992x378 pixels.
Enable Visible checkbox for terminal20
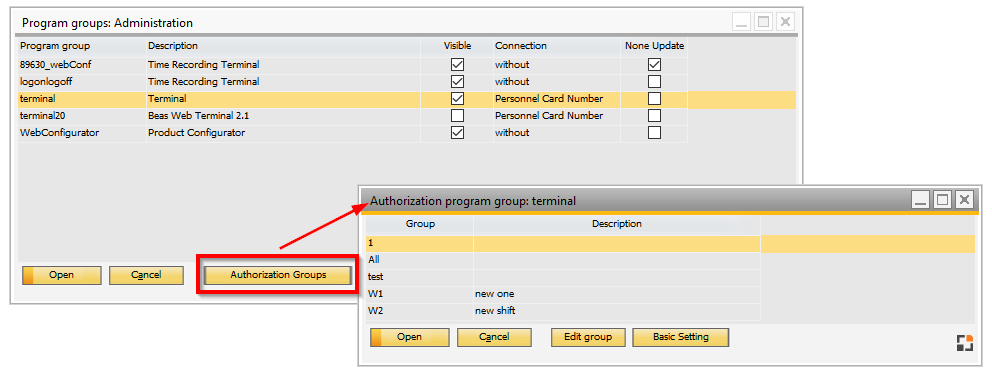pyautogui.click(x=457, y=116)
